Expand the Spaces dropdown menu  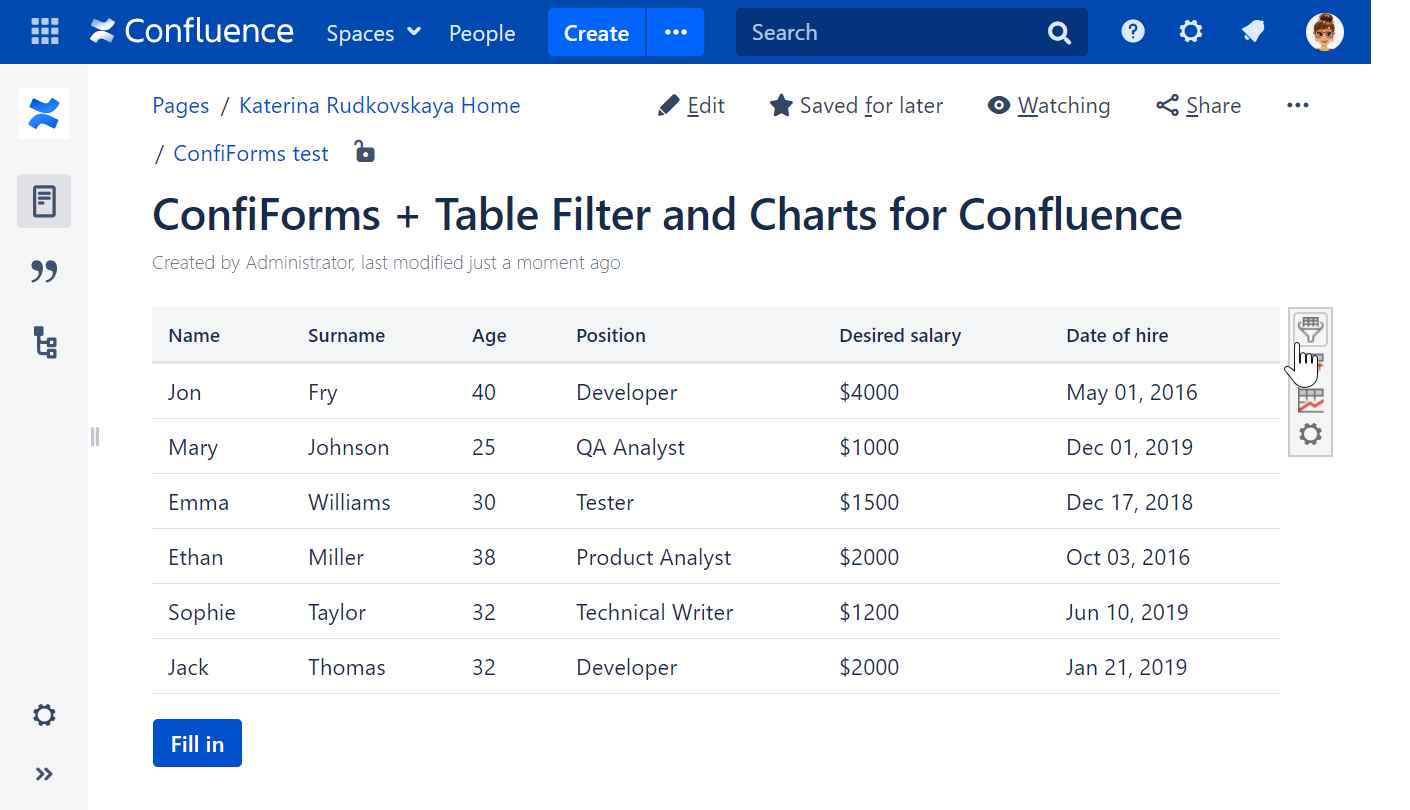[x=373, y=32]
